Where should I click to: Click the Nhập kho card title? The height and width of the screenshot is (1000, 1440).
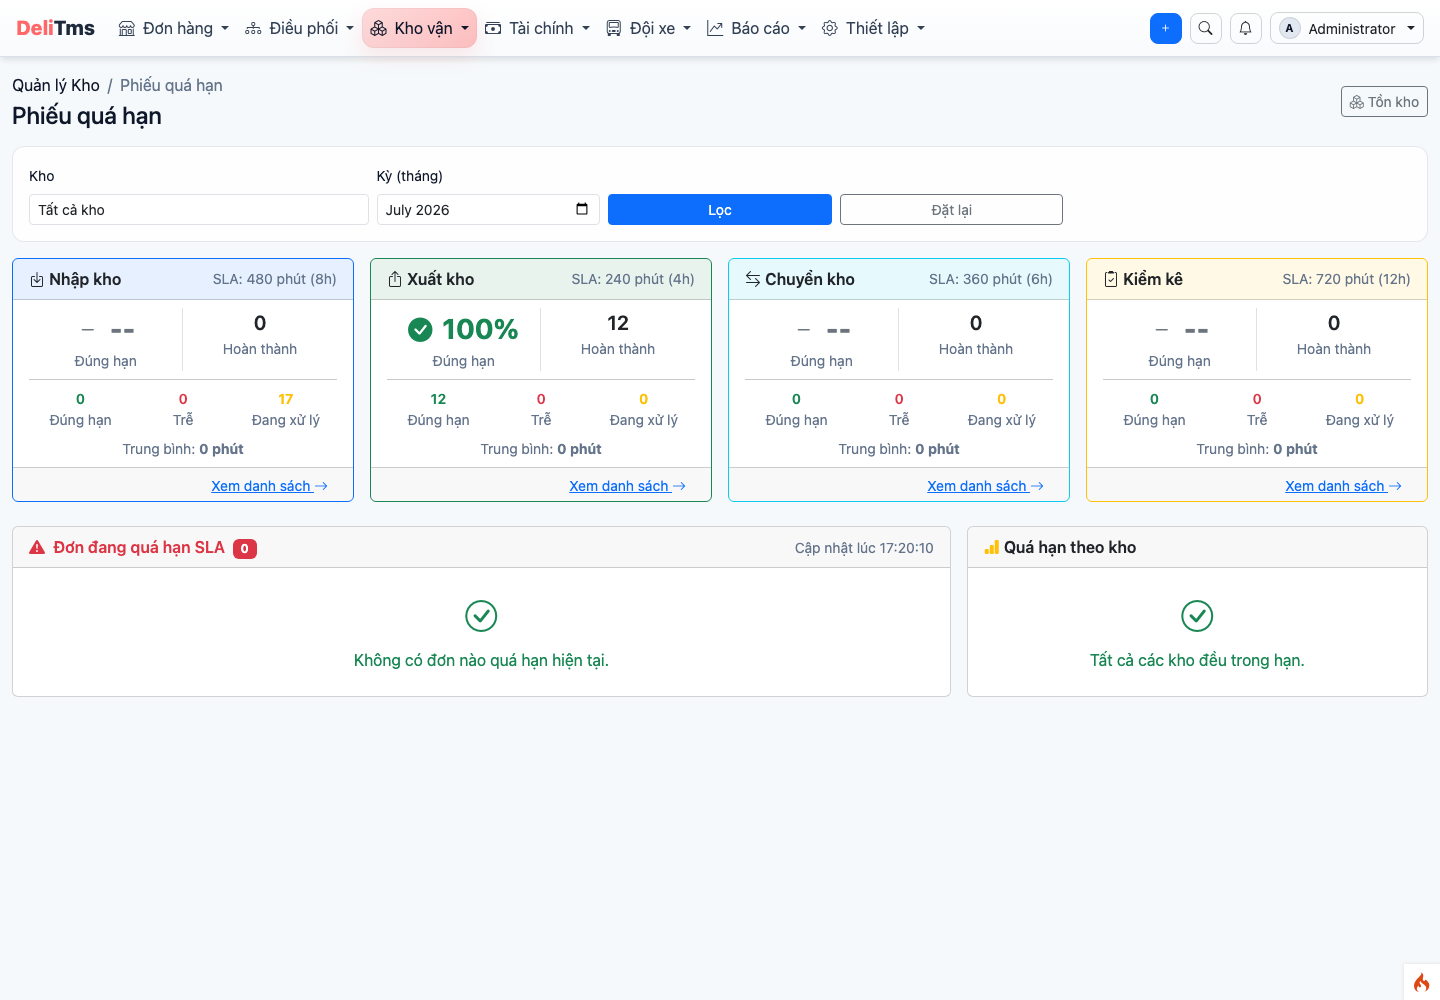(85, 279)
